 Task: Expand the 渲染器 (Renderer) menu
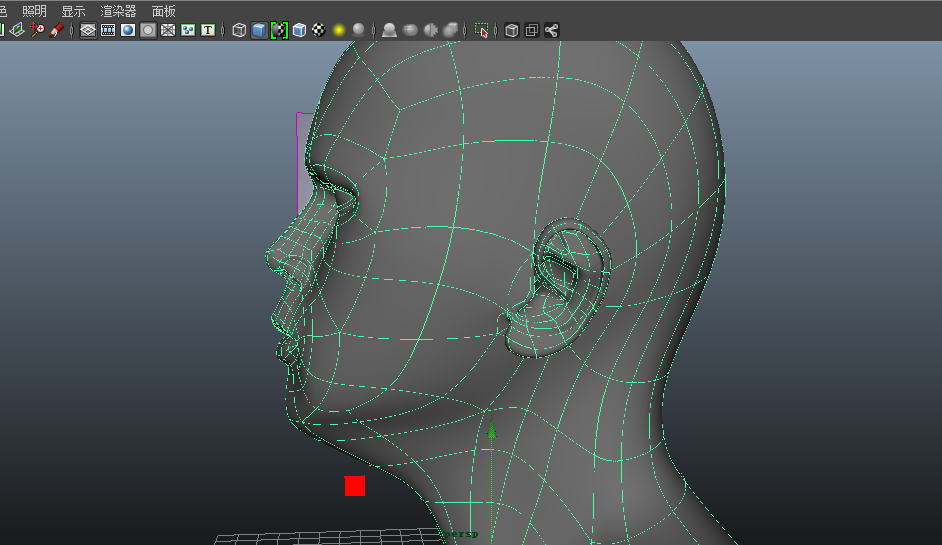tap(118, 11)
